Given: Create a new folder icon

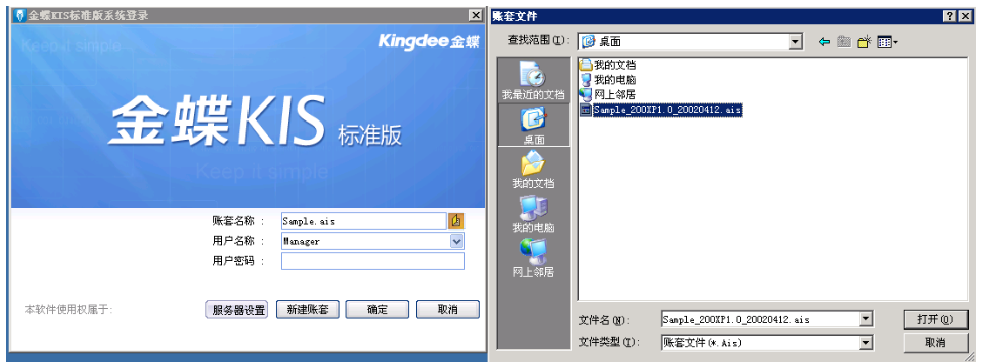Looking at the screenshot, I should coord(865,42).
